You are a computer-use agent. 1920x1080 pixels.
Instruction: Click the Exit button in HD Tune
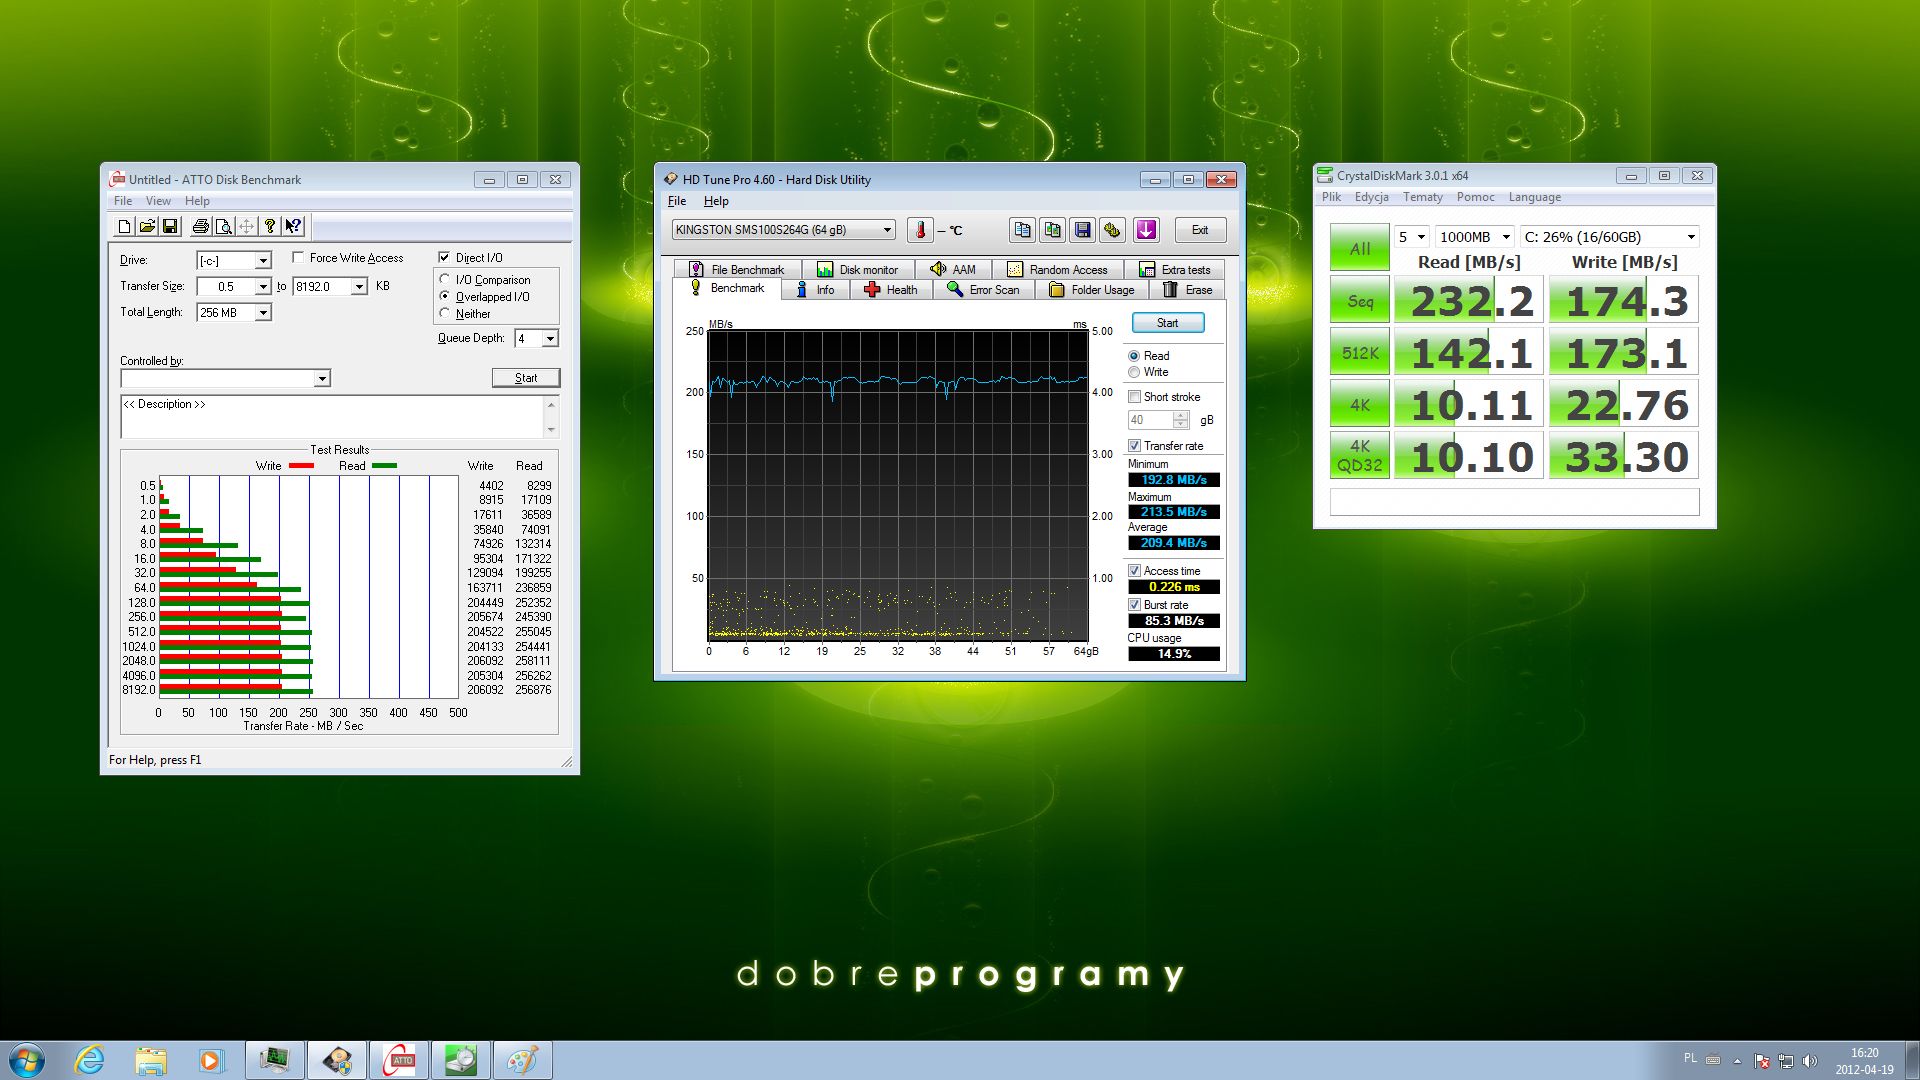coord(1199,230)
